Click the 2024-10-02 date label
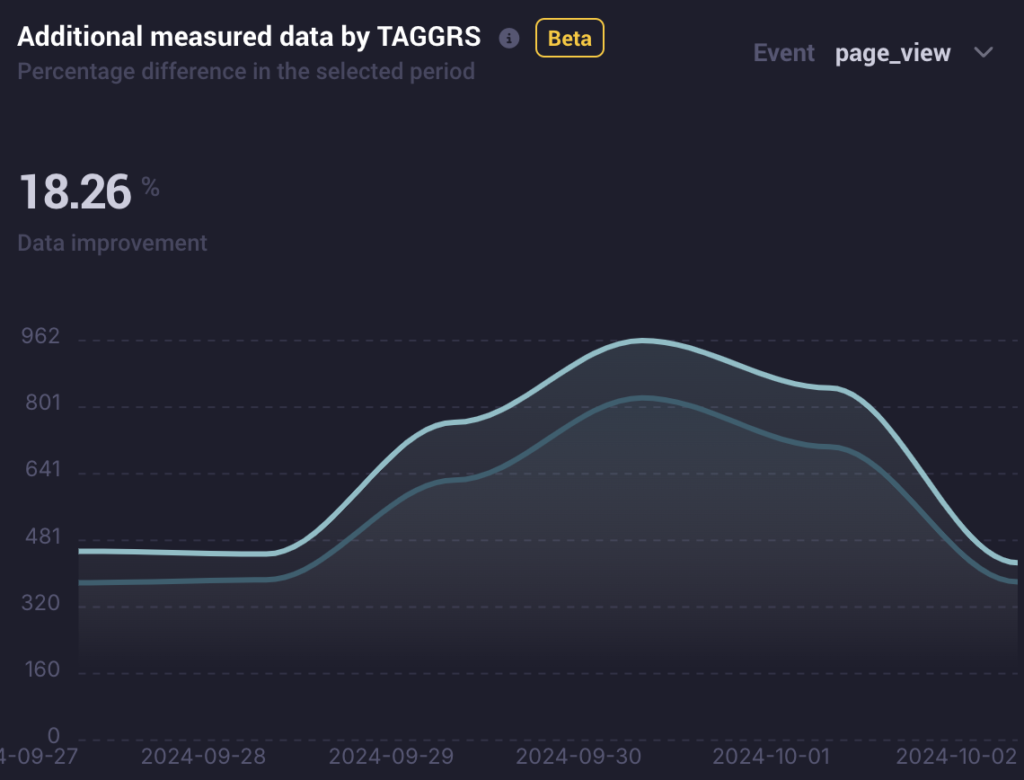Viewport: 1024px width, 780px height. [957, 756]
